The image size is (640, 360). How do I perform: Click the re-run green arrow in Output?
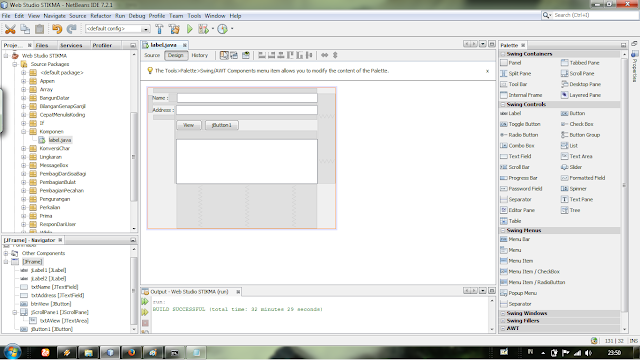pyautogui.click(x=145, y=302)
